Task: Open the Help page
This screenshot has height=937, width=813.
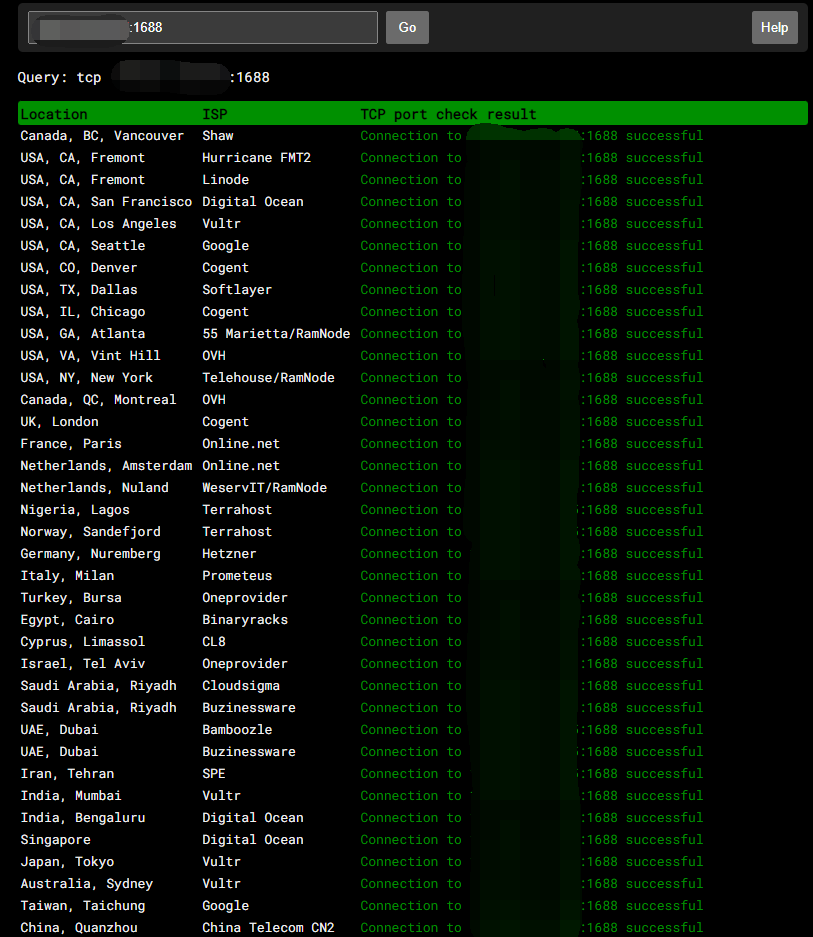Action: tap(774, 28)
